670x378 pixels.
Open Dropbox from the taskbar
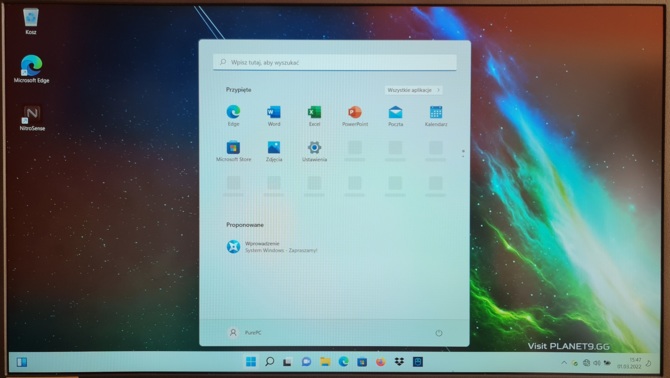399,362
